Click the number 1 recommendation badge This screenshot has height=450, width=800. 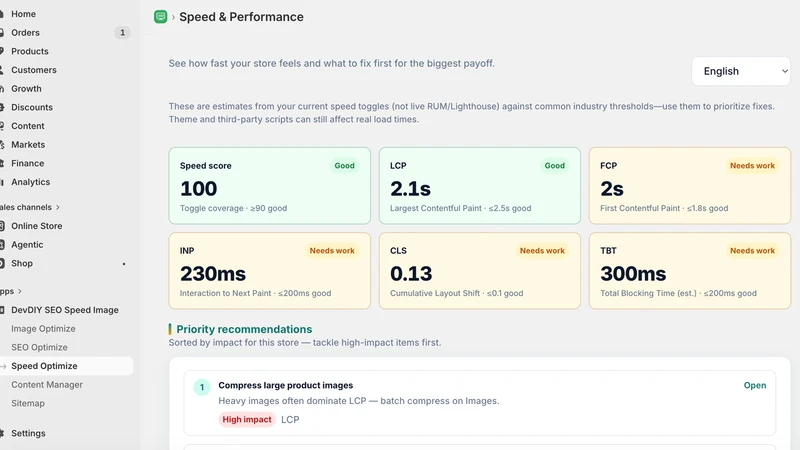click(202, 387)
